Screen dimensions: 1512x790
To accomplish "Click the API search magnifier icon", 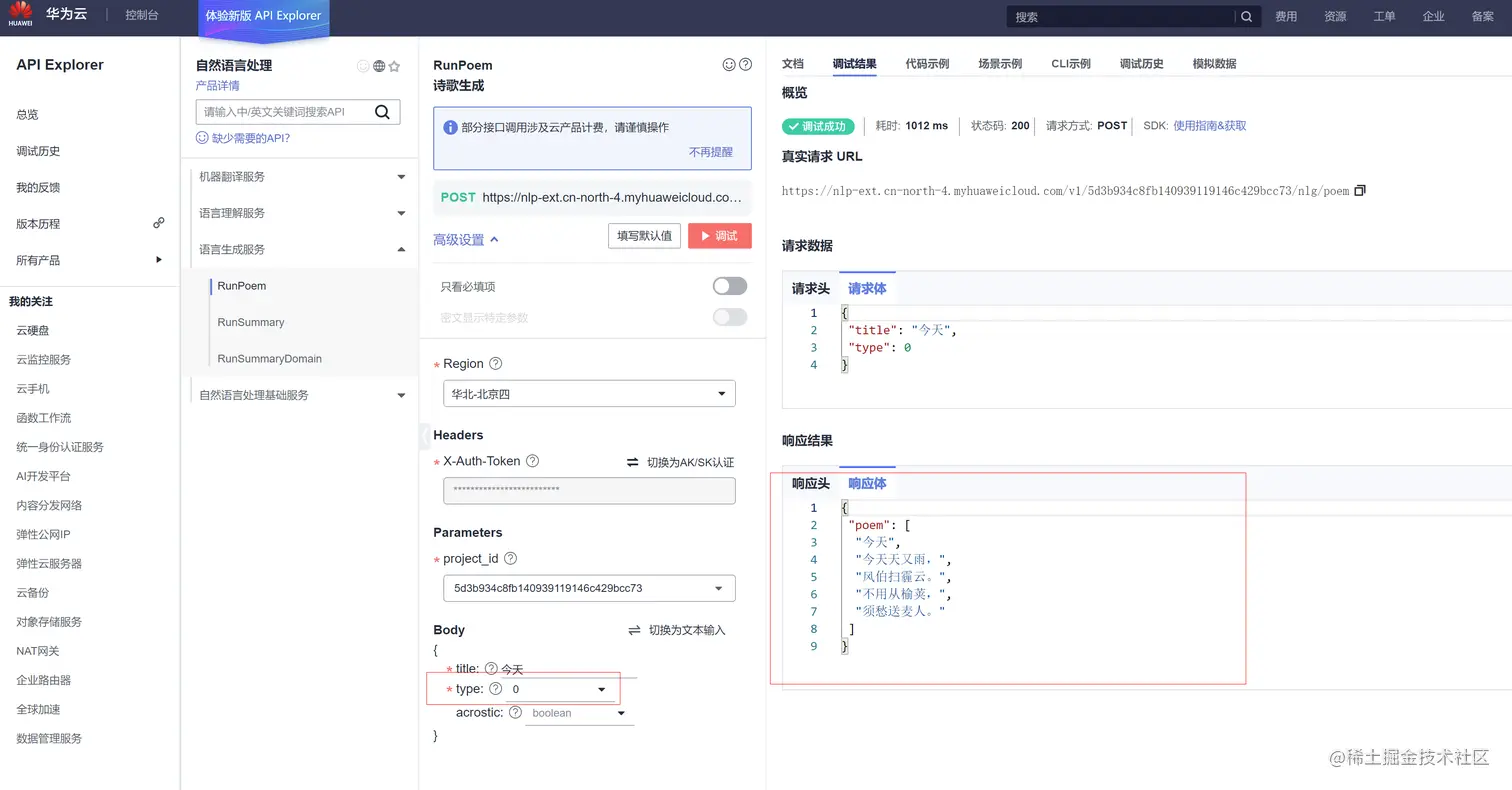I will [382, 112].
